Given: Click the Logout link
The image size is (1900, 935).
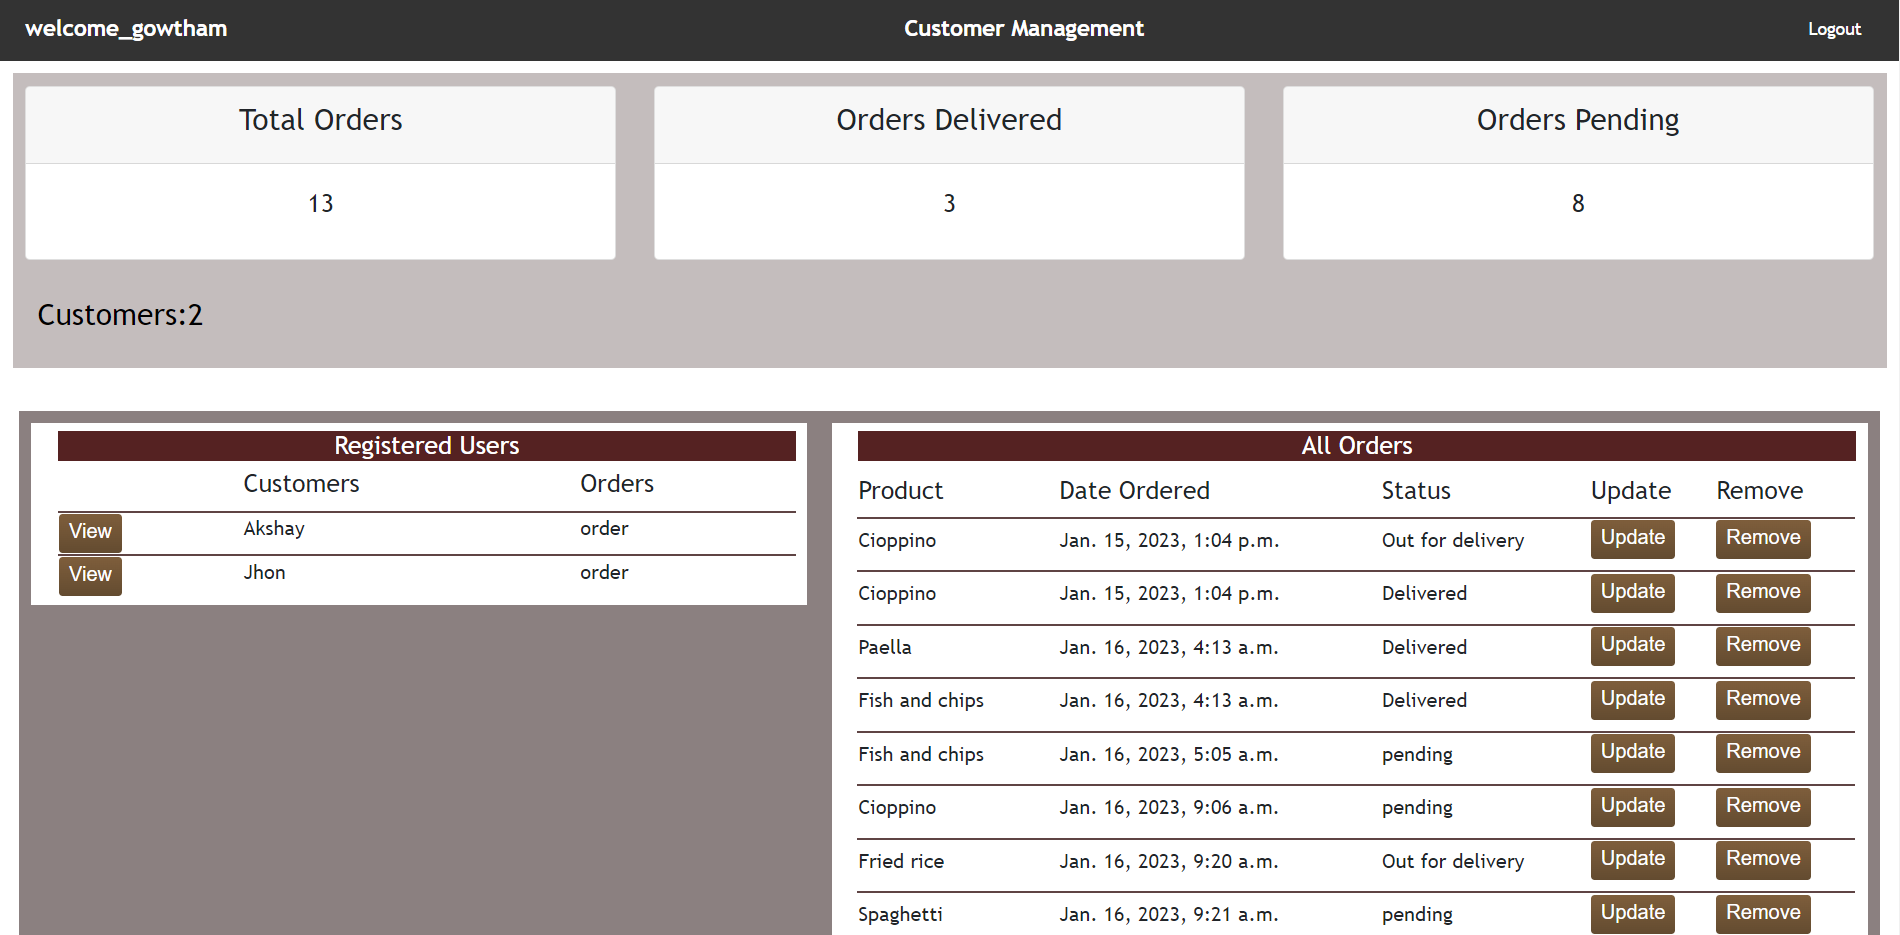Looking at the screenshot, I should [1834, 29].
